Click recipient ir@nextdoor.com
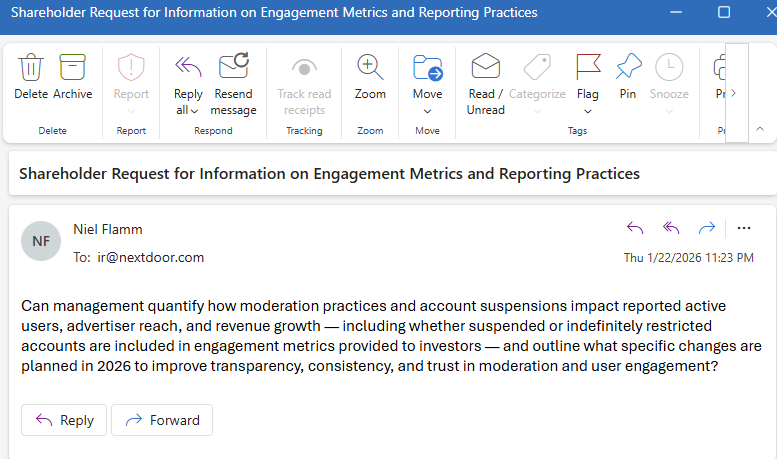 151,257
